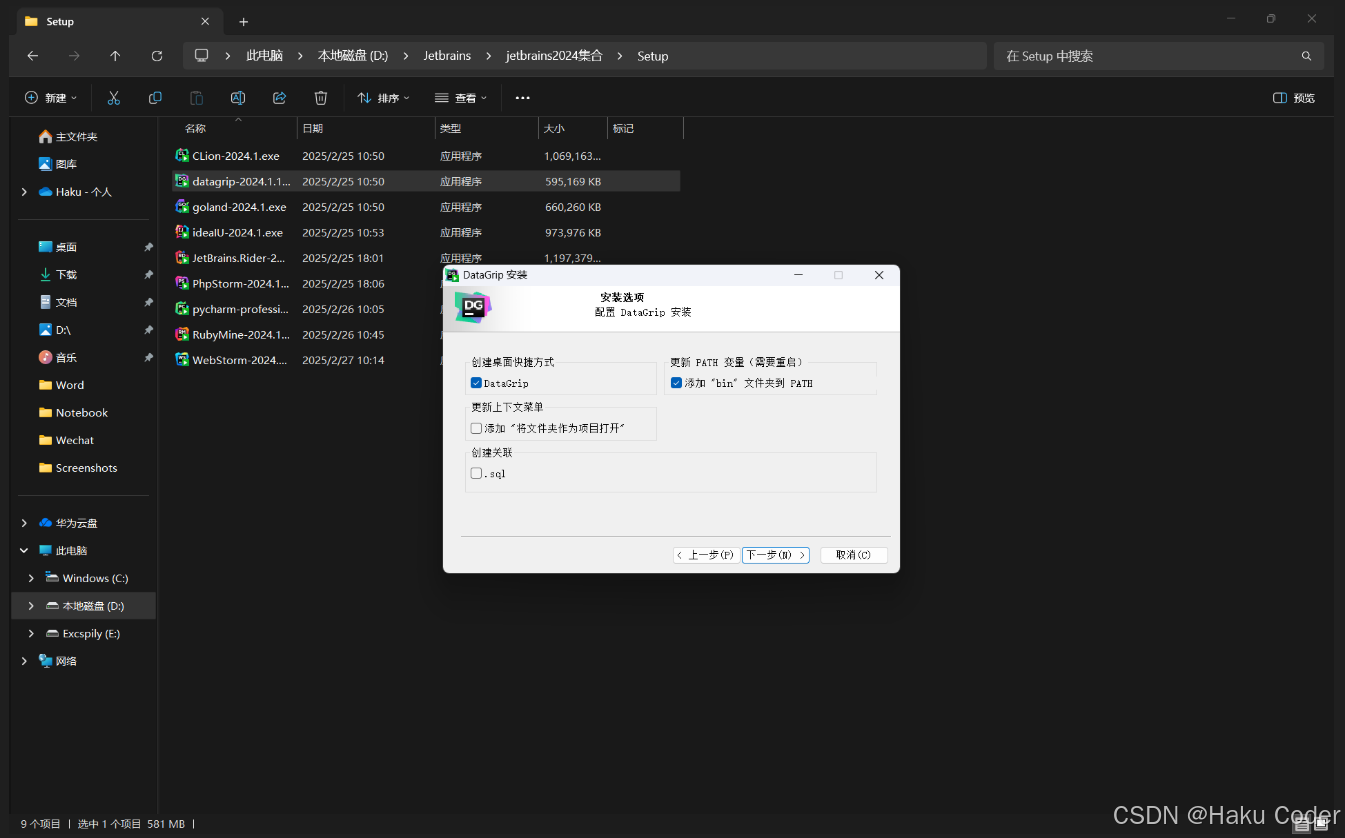1345x838 pixels.
Task: Check the .sql association checkbox
Action: (476, 473)
